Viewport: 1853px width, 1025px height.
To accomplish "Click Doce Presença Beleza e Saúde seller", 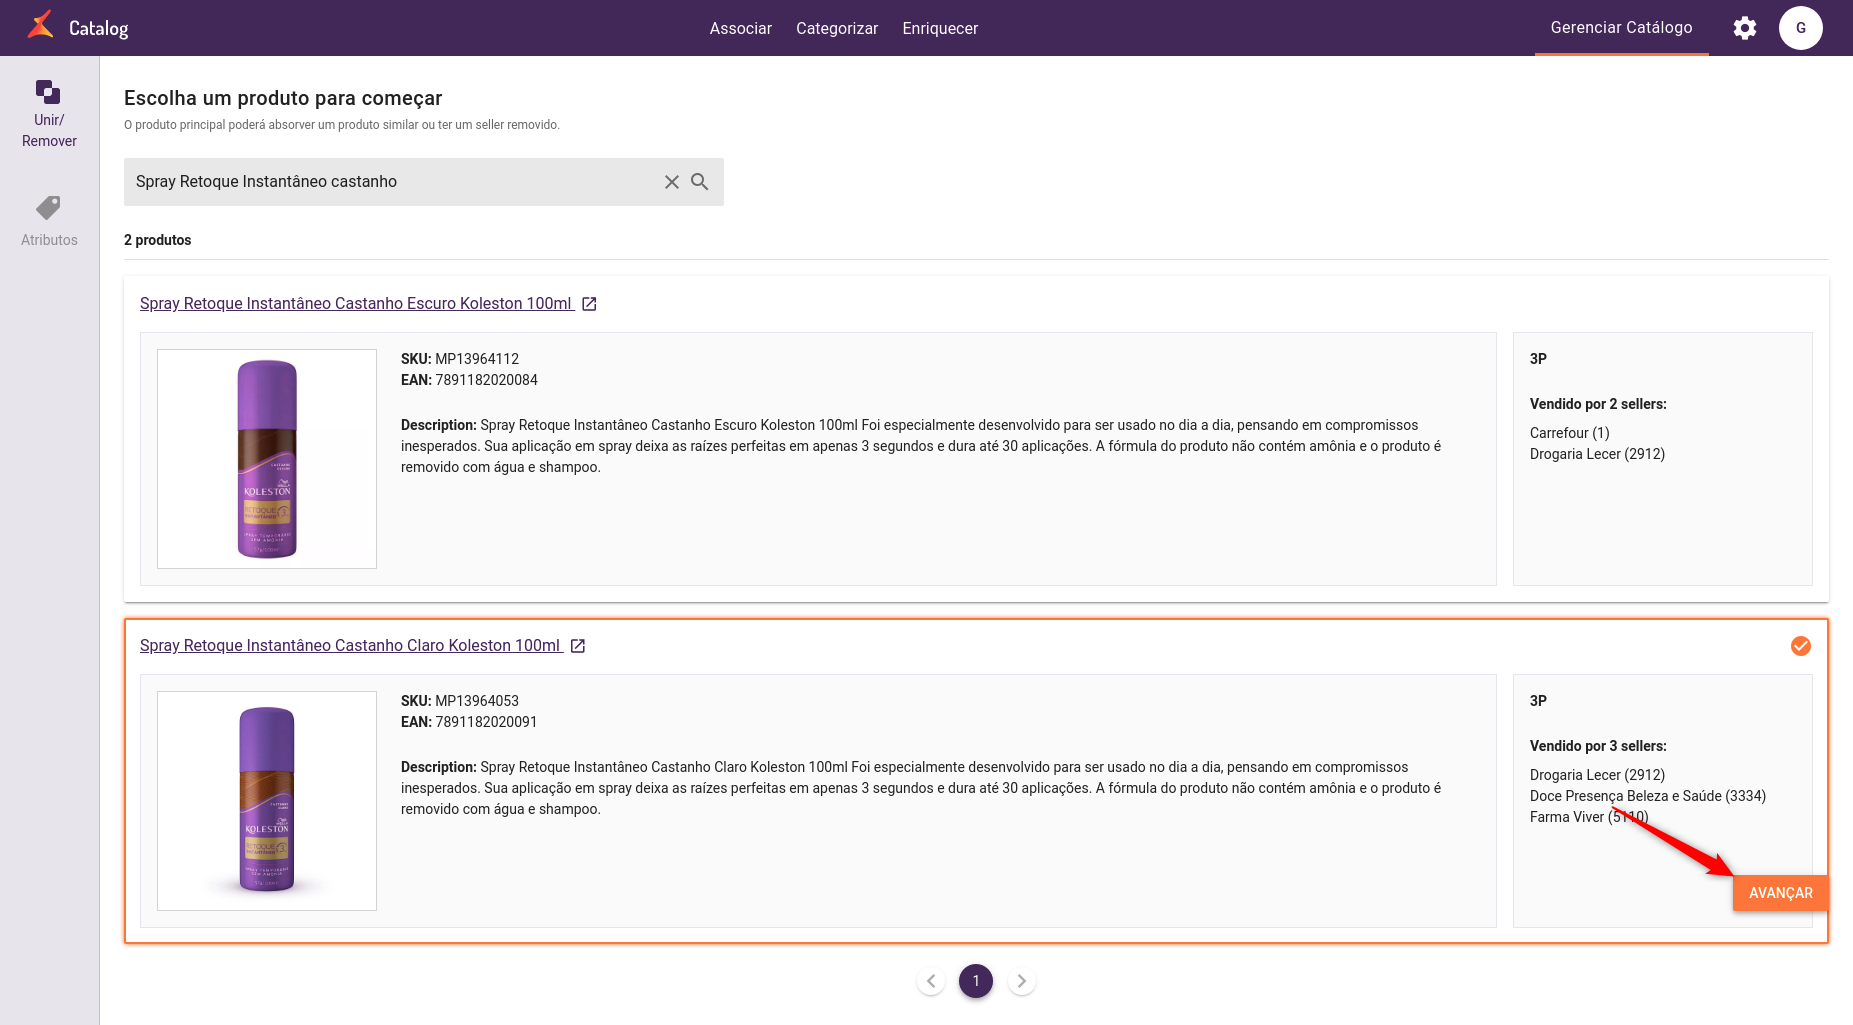I will [x=1648, y=796].
